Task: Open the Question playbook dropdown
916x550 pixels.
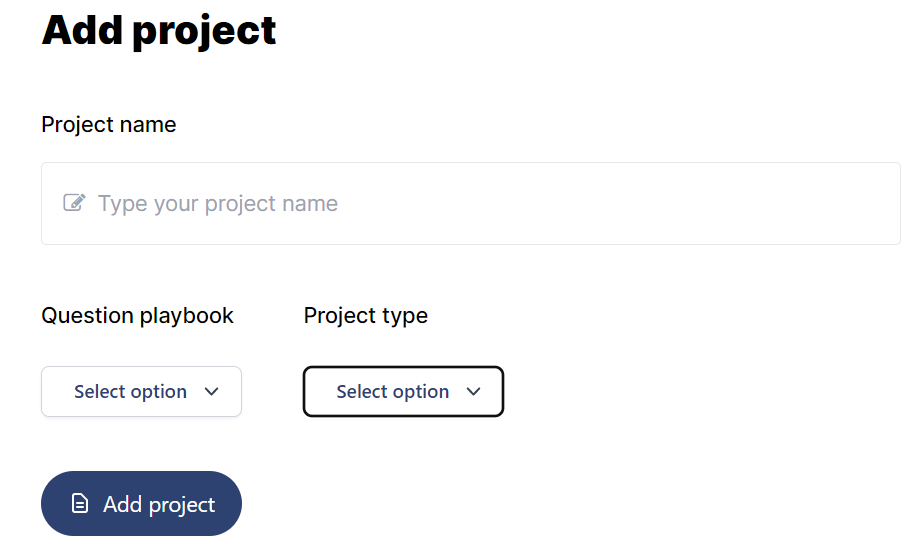Action: (141, 392)
